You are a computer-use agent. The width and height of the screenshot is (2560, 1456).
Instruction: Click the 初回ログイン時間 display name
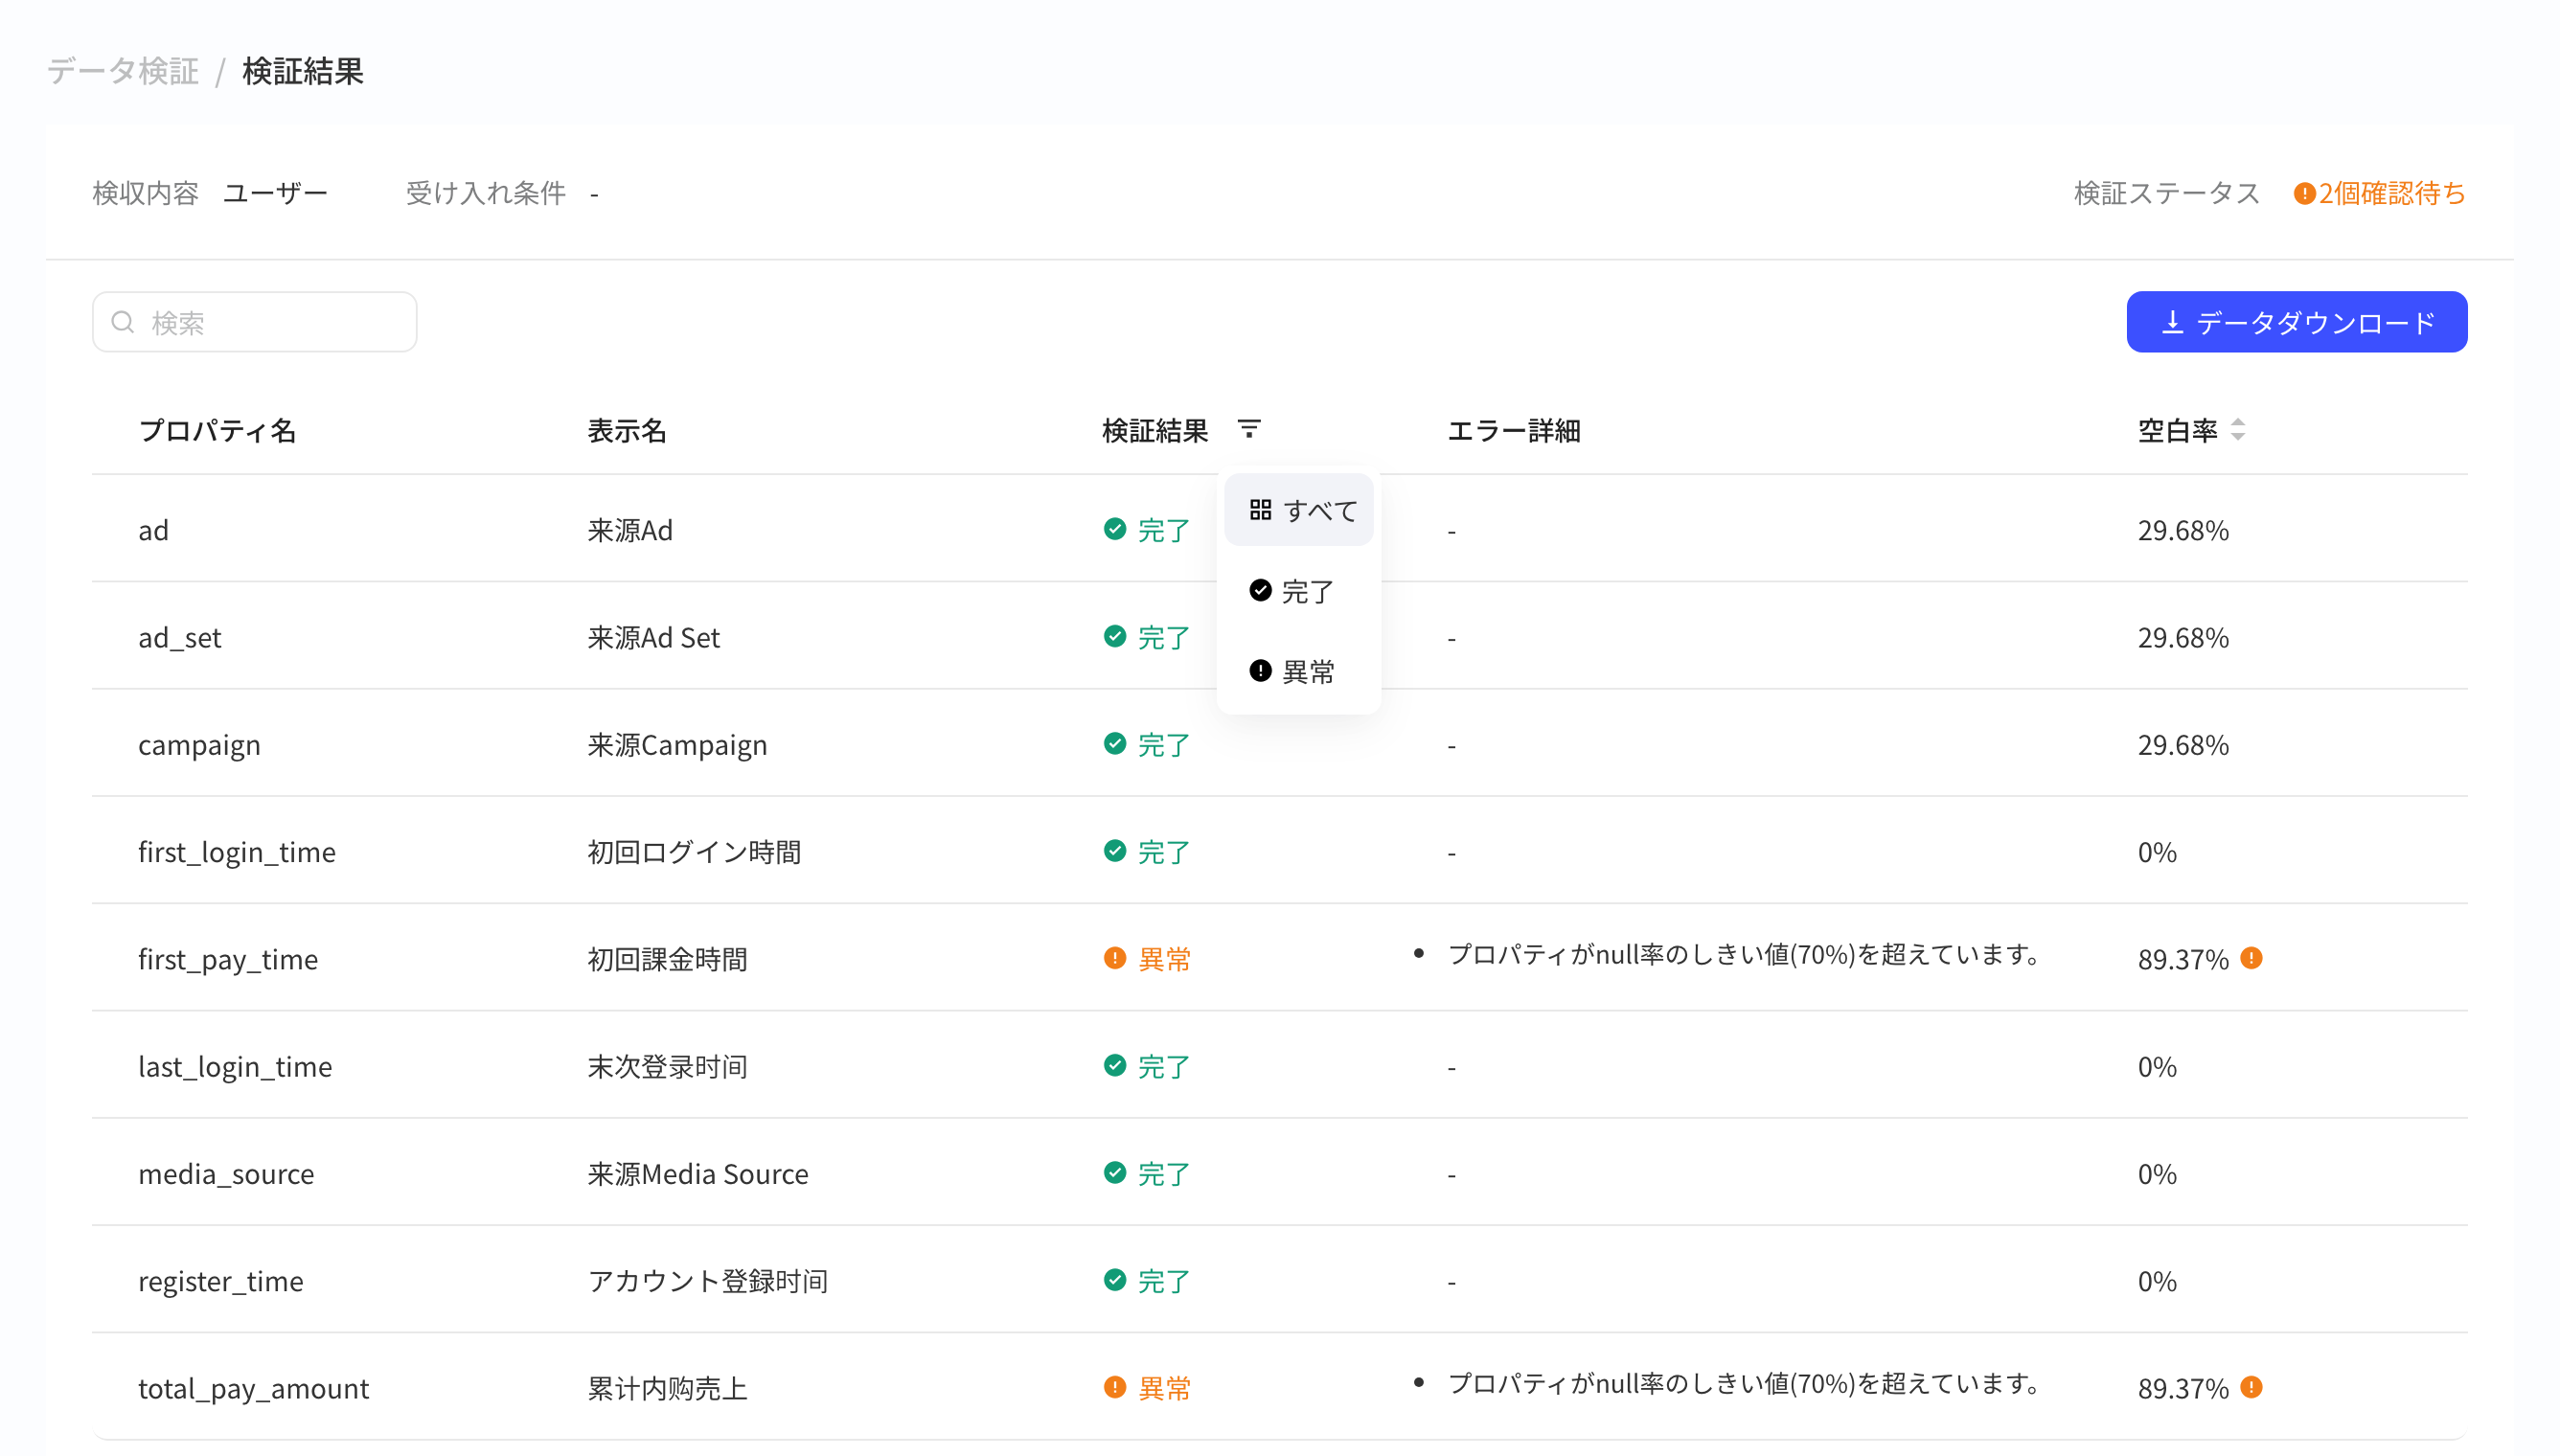pyautogui.click(x=694, y=852)
